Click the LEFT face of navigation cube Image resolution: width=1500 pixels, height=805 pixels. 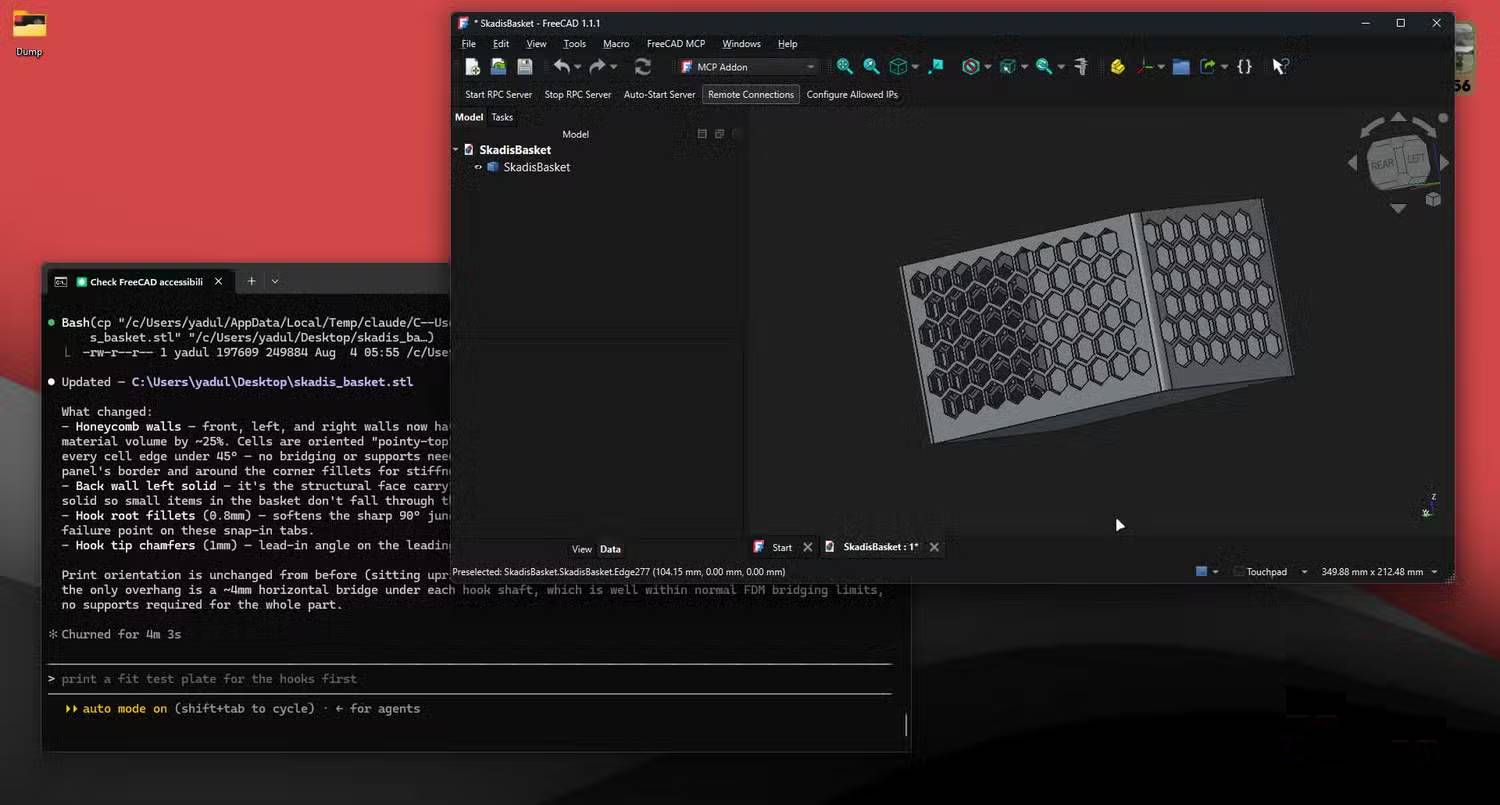coord(1416,159)
